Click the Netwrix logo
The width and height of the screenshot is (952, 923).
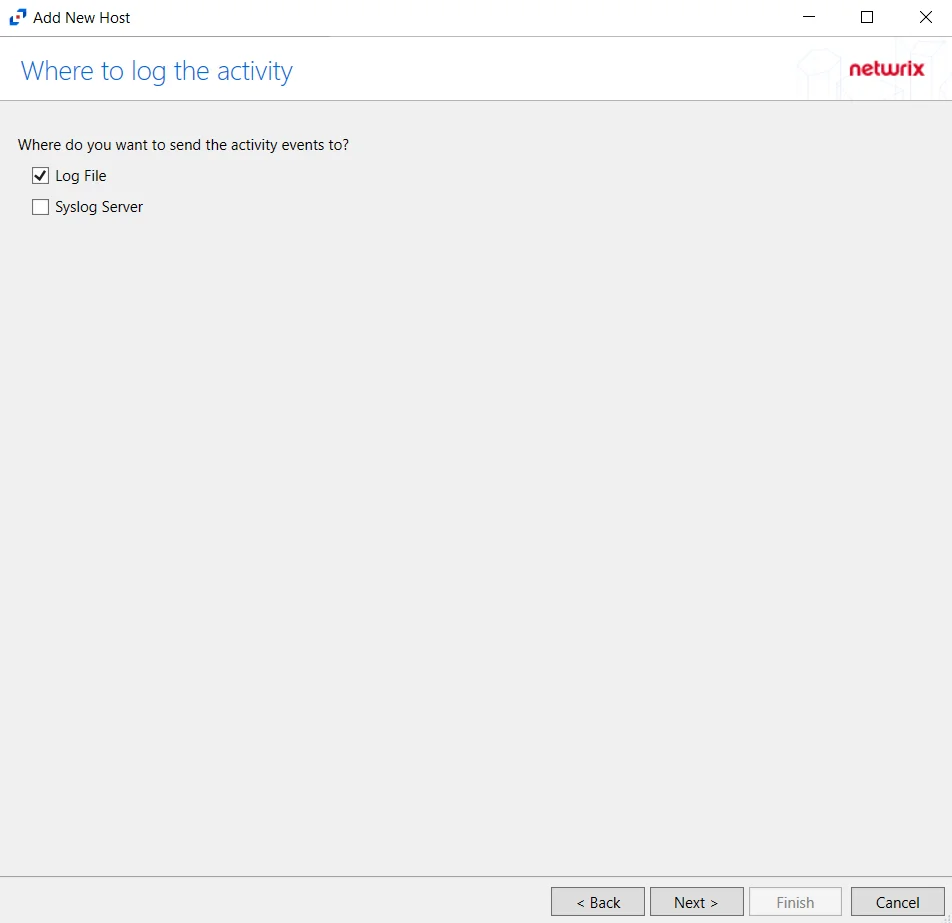click(x=886, y=69)
